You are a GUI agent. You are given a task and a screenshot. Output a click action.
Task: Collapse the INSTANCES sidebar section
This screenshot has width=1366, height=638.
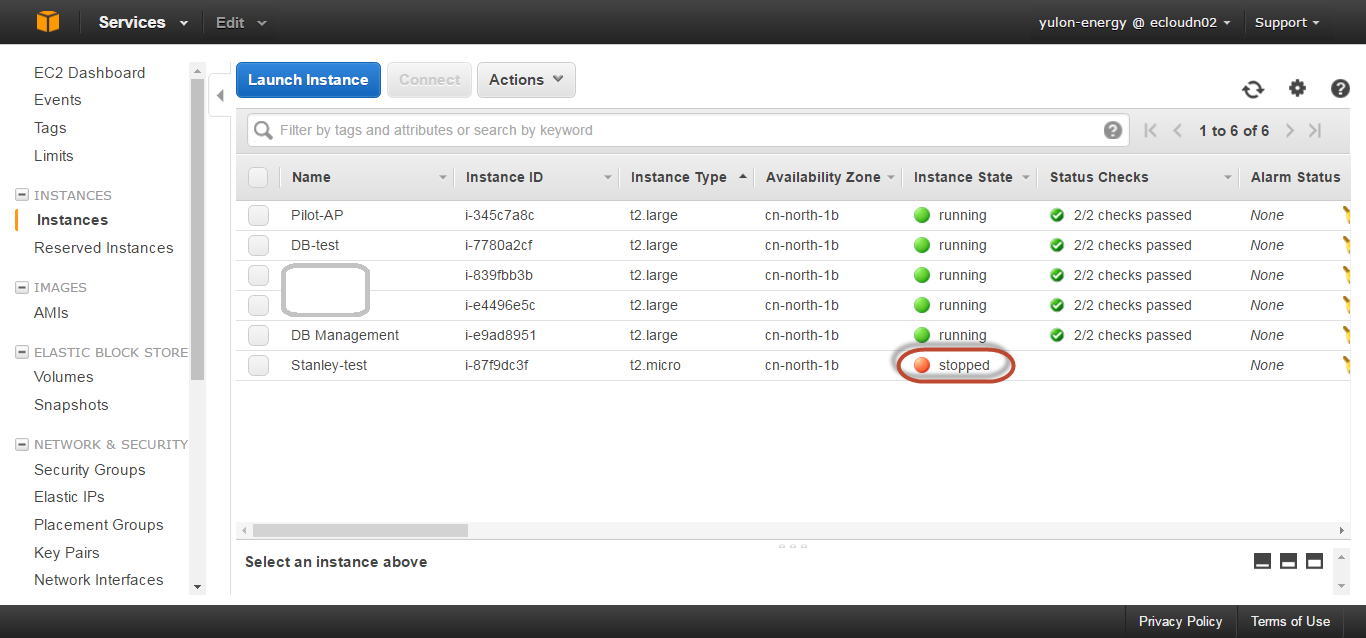tap(22, 195)
